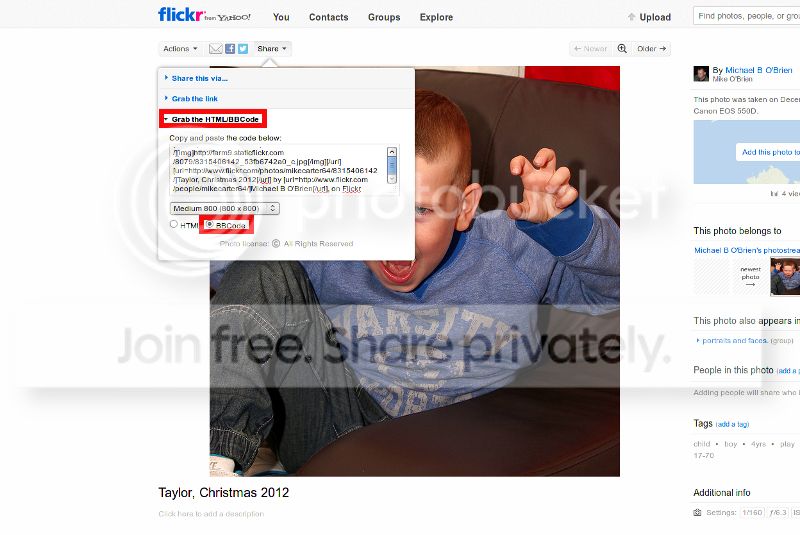
Task: Click the camera settings icon
Action: [697, 512]
